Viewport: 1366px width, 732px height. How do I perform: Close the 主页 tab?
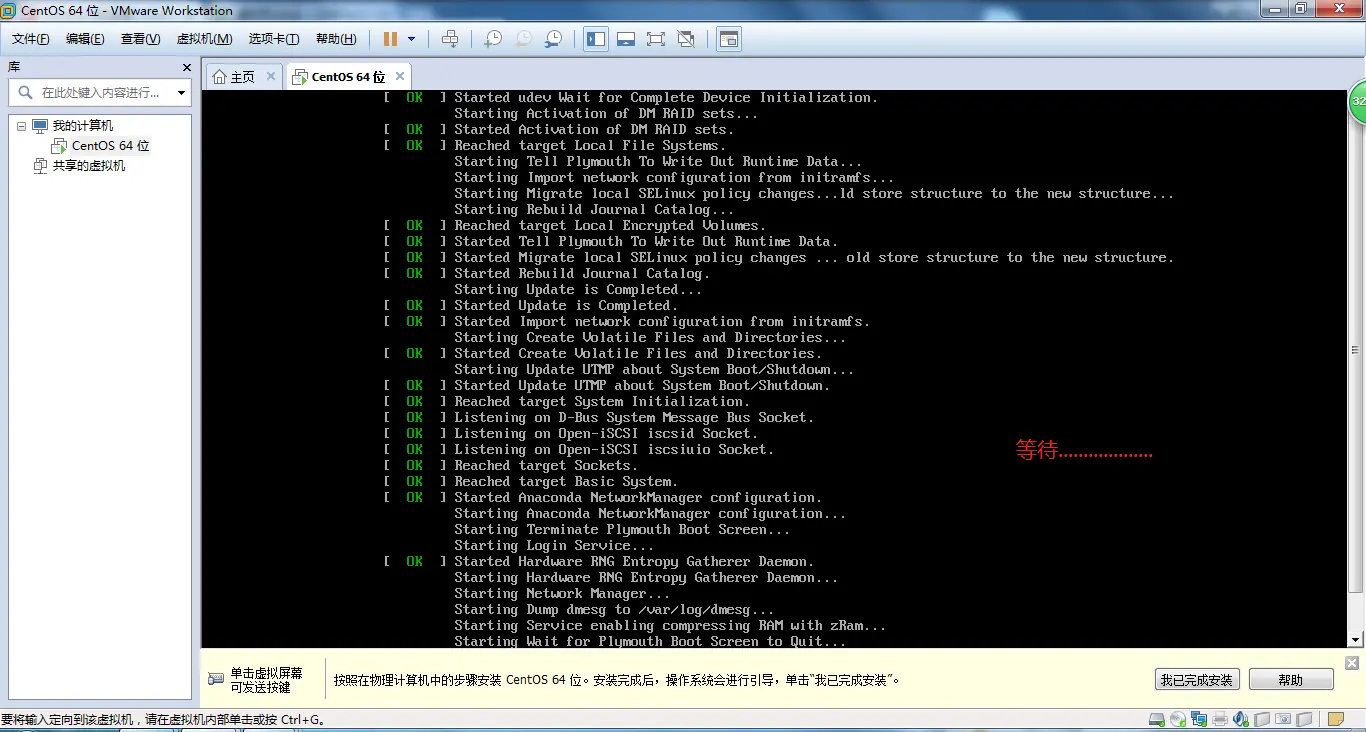271,76
